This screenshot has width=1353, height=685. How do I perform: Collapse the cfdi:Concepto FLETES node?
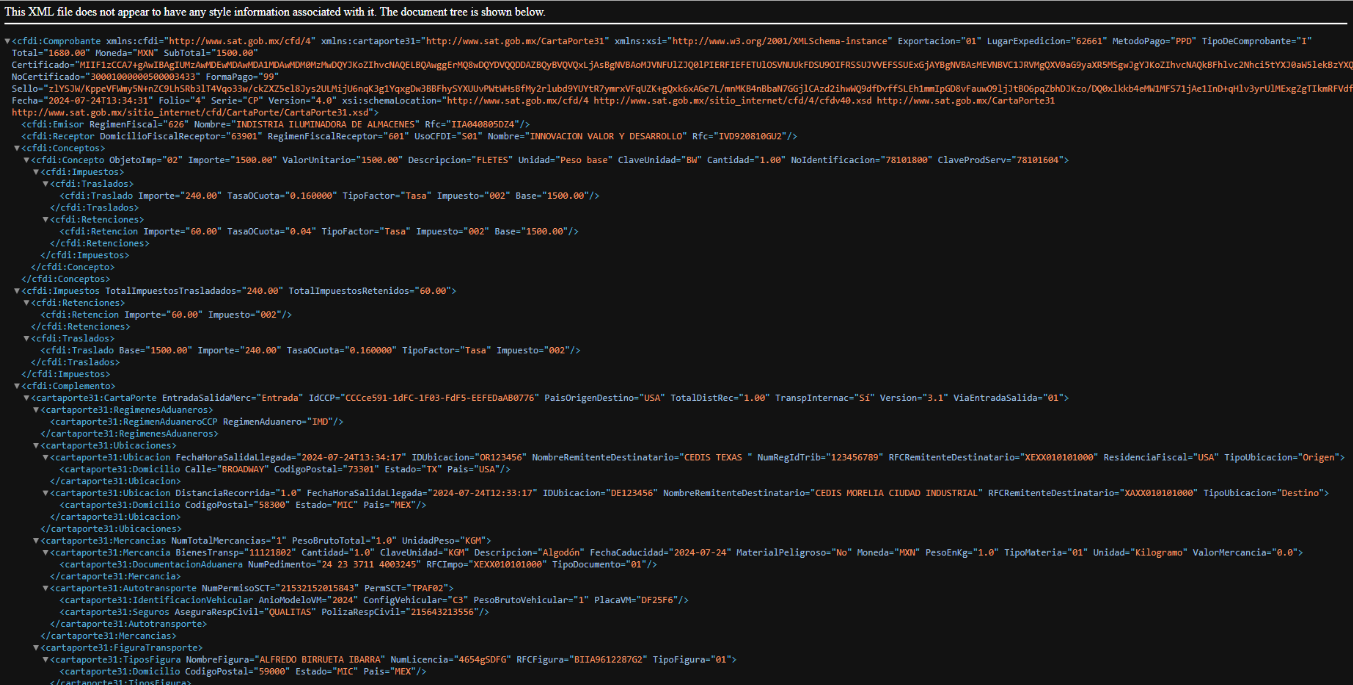coord(26,160)
